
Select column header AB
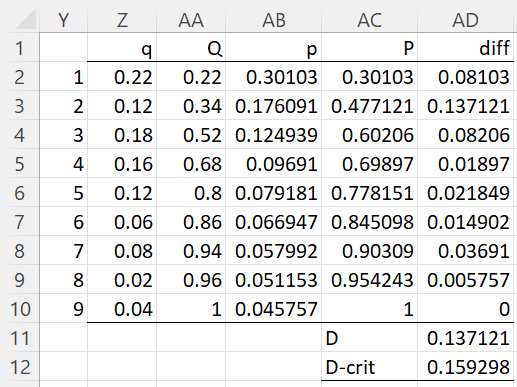[x=274, y=20]
